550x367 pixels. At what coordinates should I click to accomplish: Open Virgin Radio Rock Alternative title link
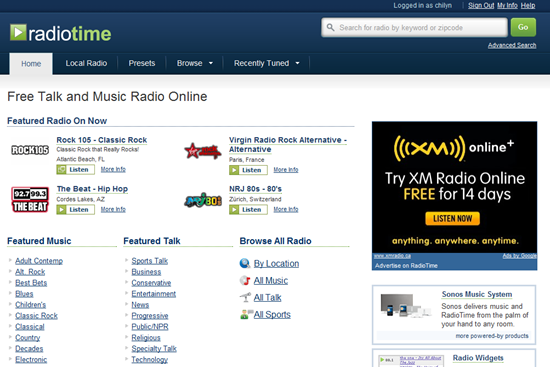288,145
